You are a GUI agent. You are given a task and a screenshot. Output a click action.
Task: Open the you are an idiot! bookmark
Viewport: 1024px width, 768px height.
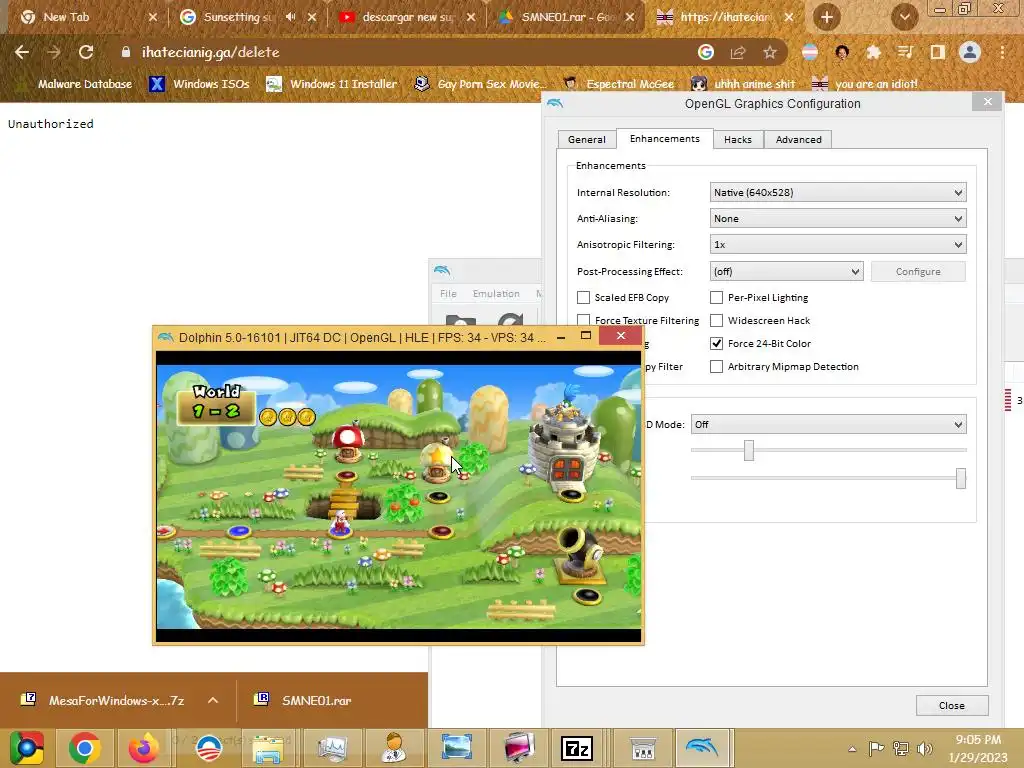864,84
